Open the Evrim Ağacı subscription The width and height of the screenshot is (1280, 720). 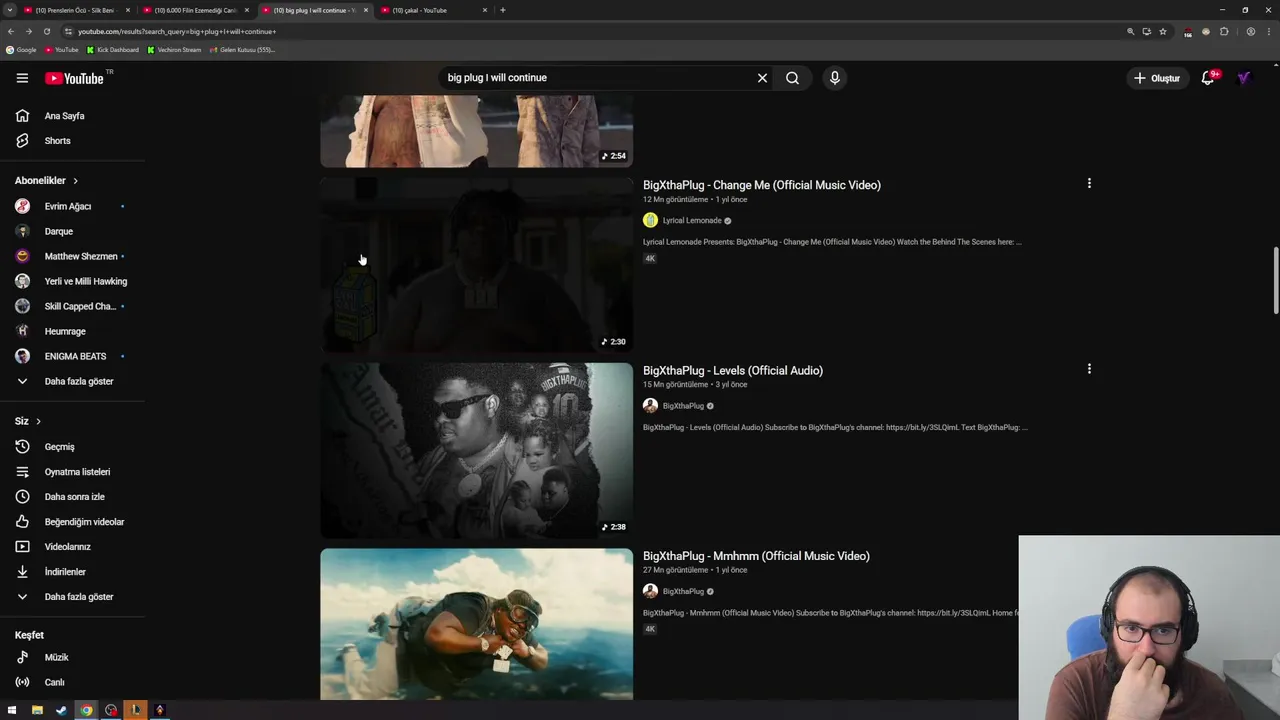coord(72,206)
